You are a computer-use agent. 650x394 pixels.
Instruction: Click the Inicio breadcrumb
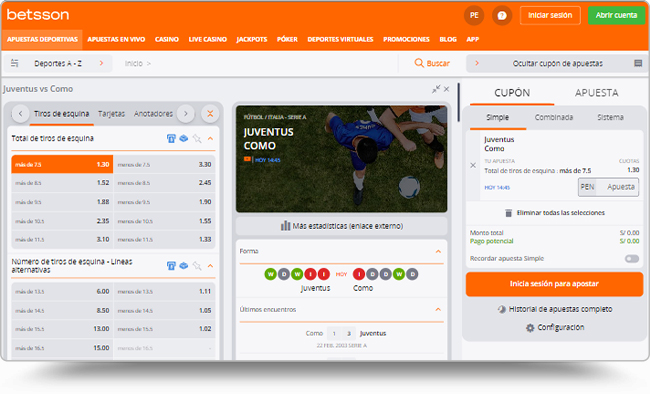[133, 63]
